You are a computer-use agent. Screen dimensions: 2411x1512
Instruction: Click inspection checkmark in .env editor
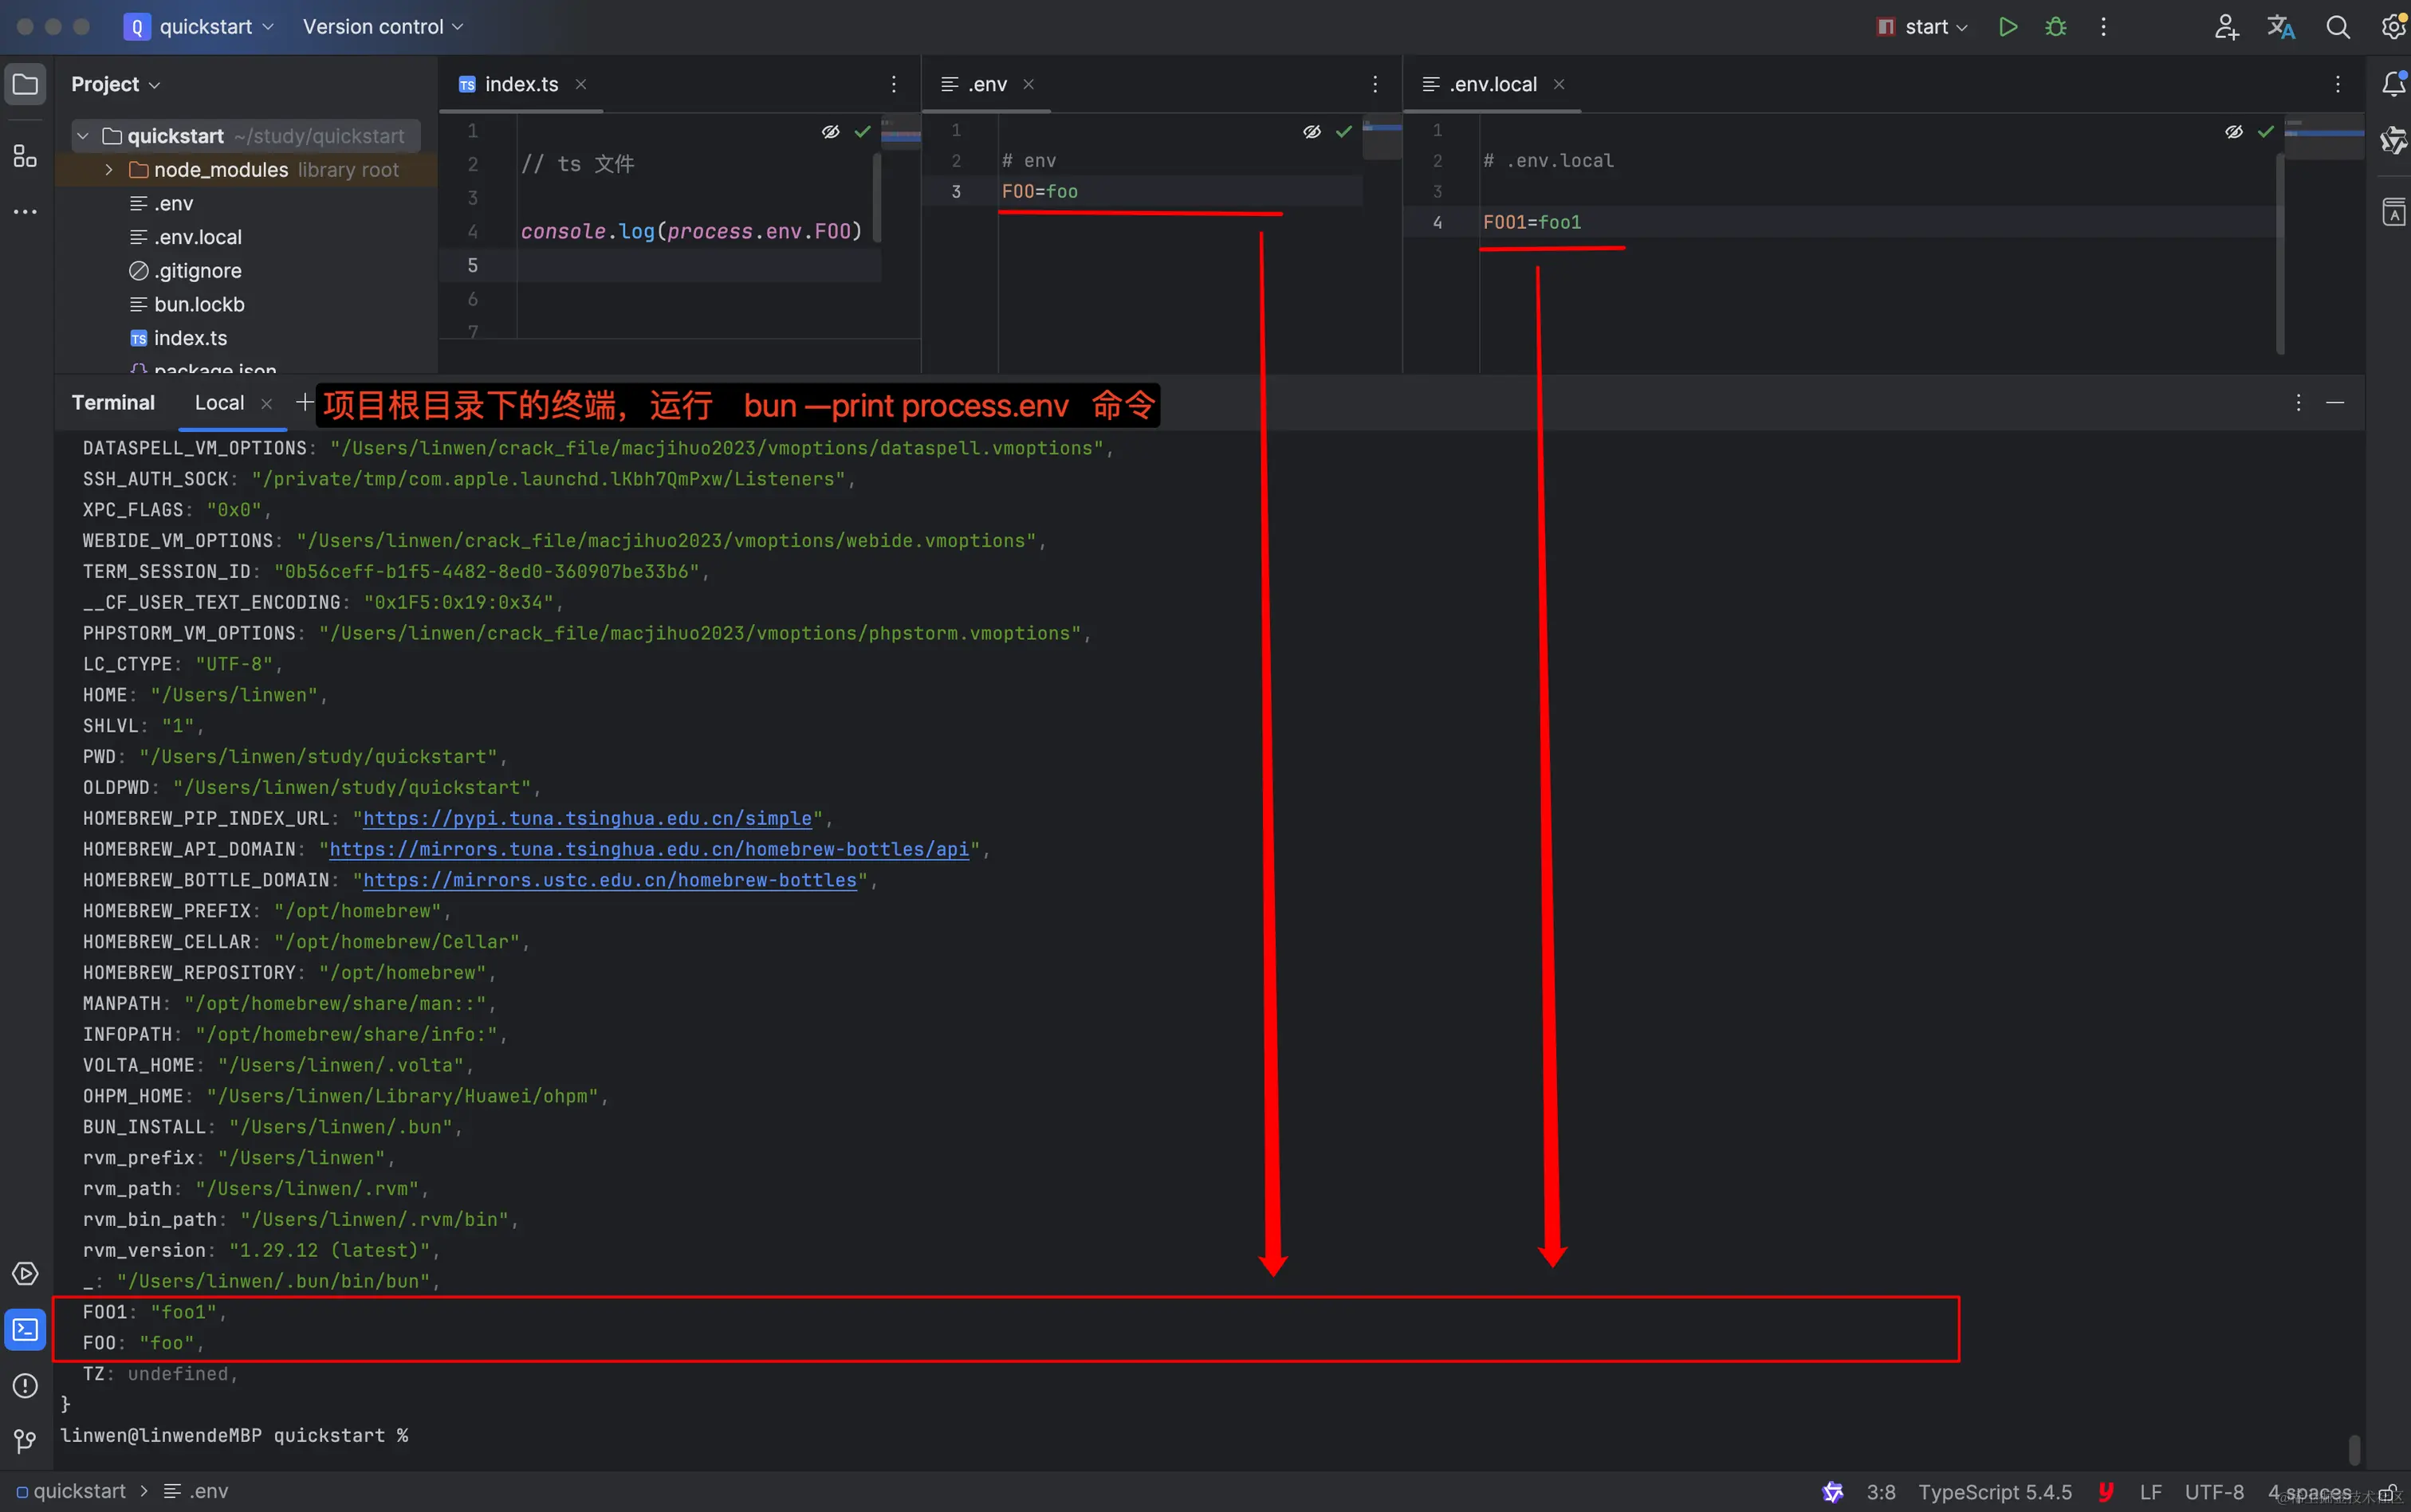(x=1343, y=131)
